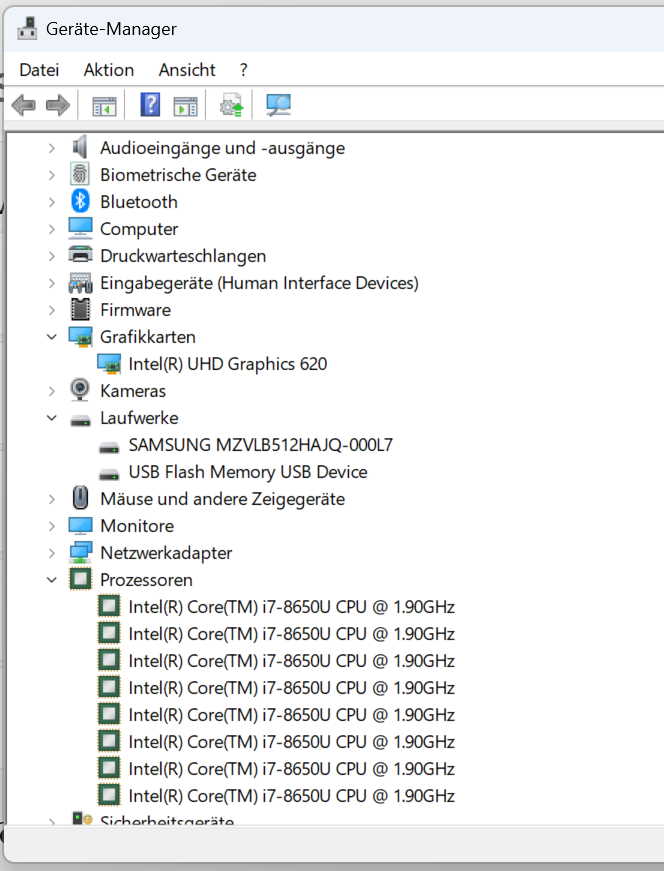Click the Monitore screen icon
This screenshot has height=871, width=664.
coord(80,525)
